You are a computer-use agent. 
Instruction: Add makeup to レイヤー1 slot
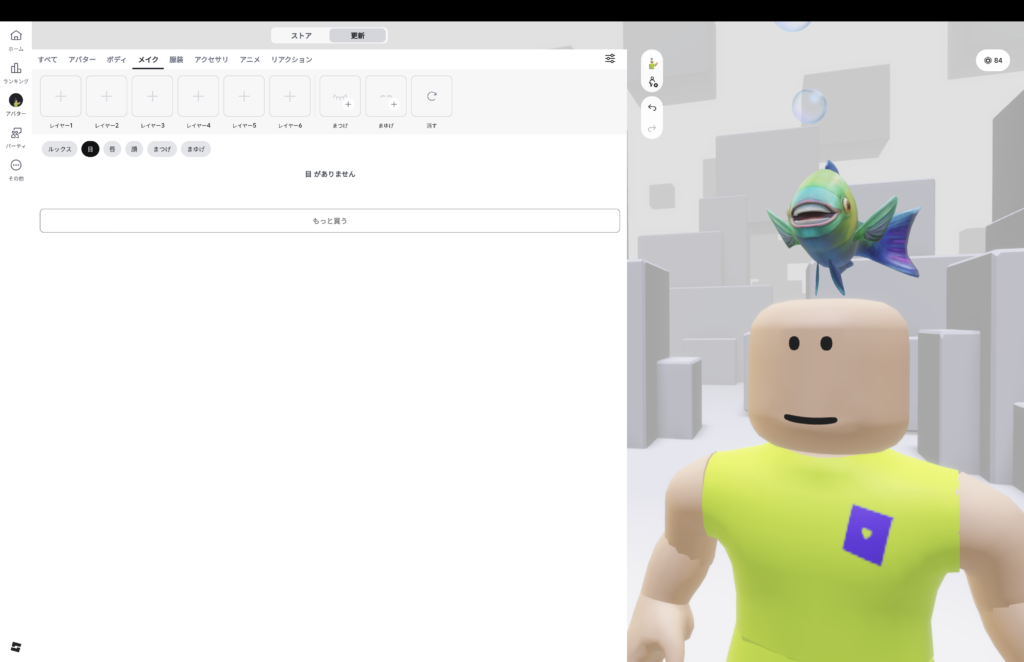pos(61,96)
